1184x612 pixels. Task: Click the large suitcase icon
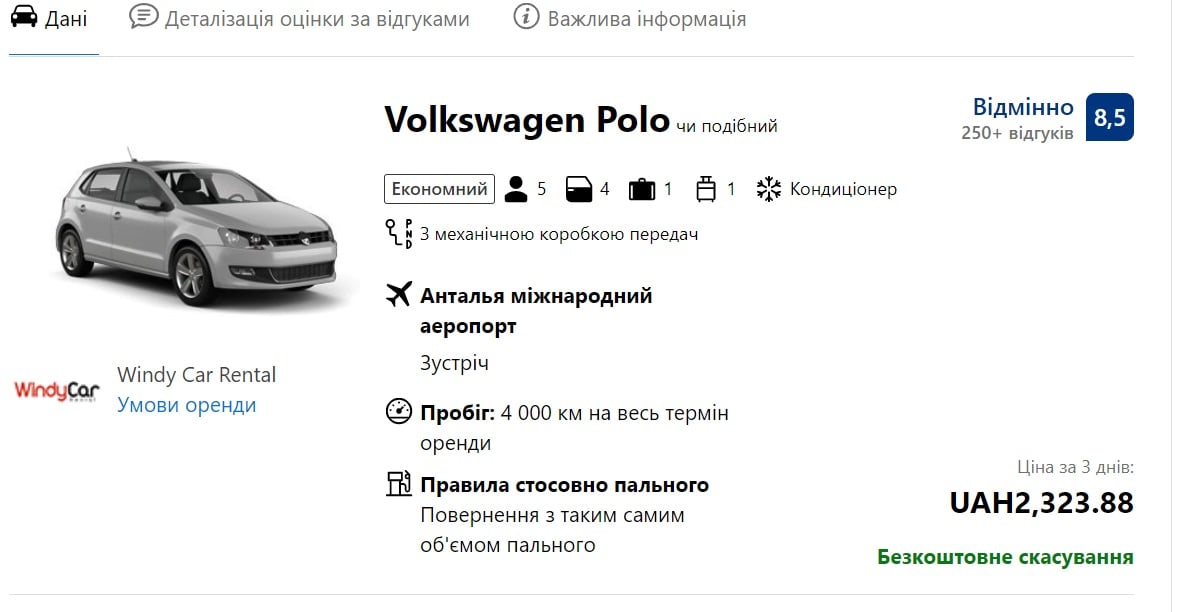642,189
